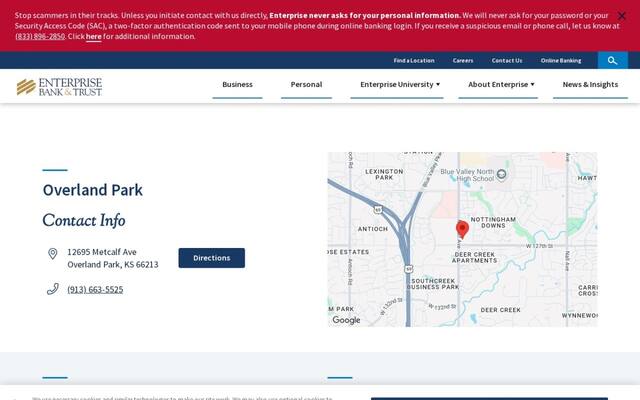Click the Antioch map label
The image size is (640, 400).
[373, 229]
